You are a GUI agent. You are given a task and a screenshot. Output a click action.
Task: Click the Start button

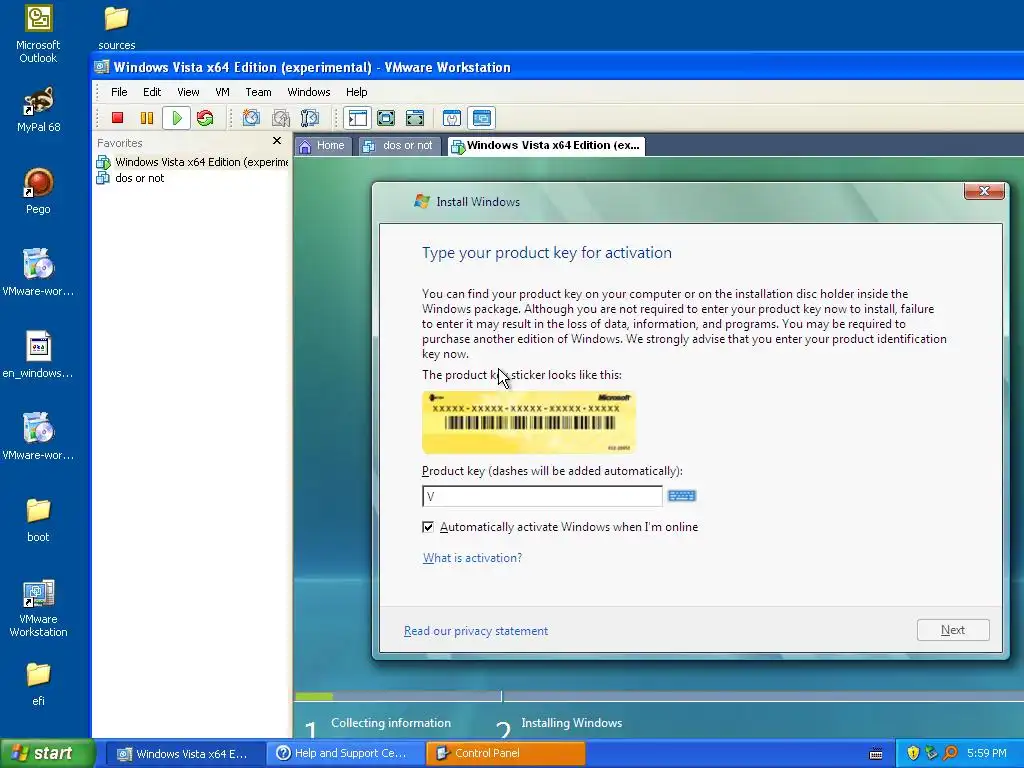[x=48, y=754]
